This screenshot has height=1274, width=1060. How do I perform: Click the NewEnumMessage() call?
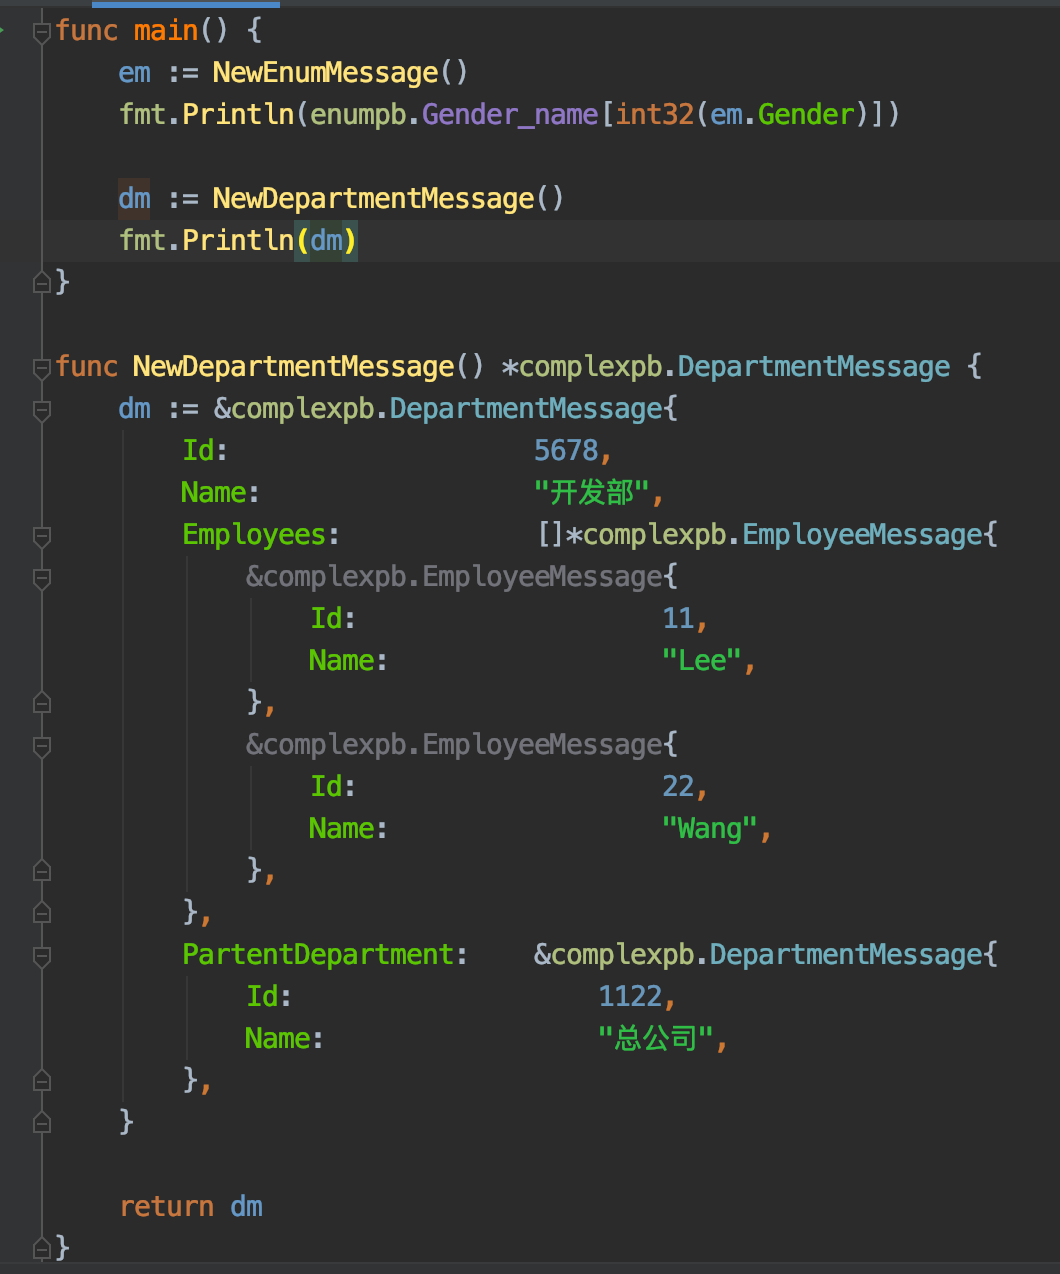pos(340,73)
